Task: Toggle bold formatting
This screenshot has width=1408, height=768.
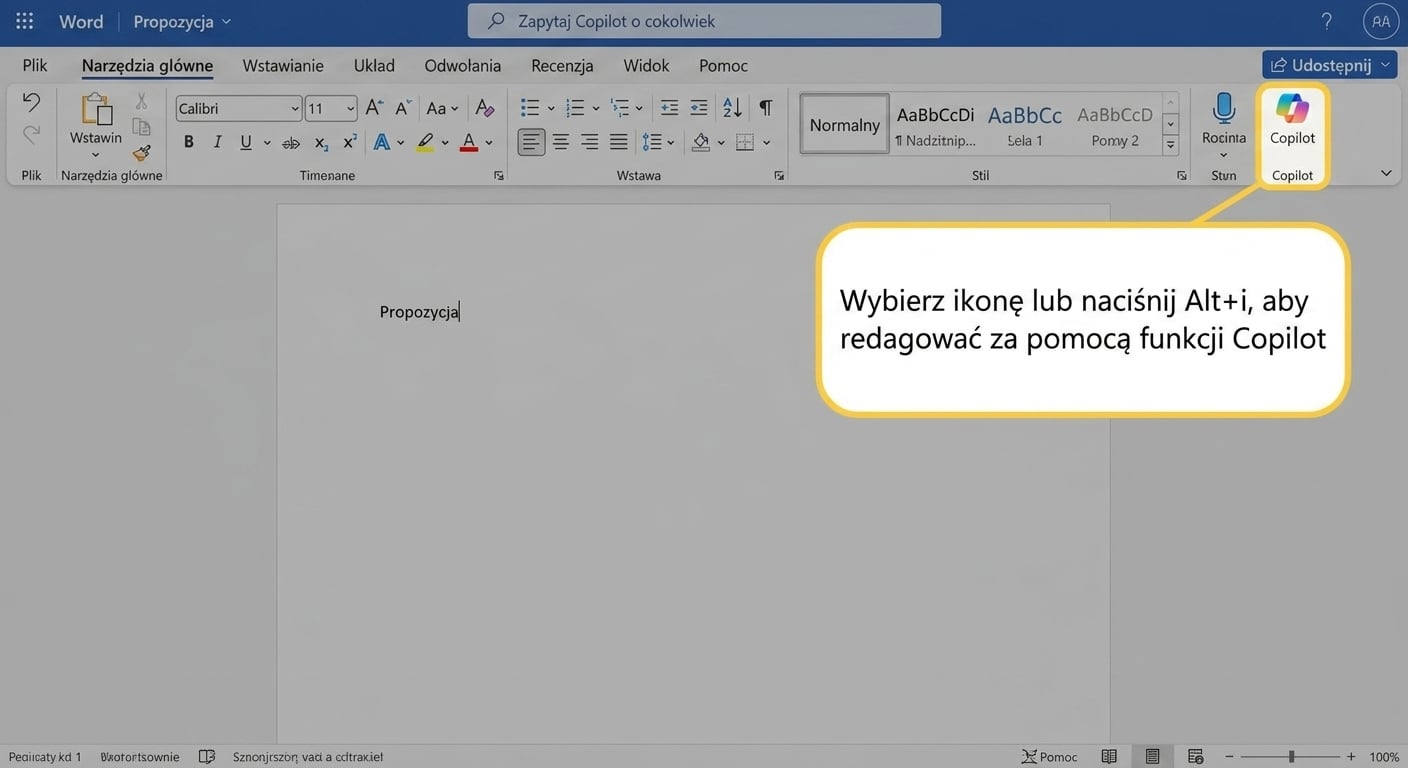Action: [x=188, y=142]
